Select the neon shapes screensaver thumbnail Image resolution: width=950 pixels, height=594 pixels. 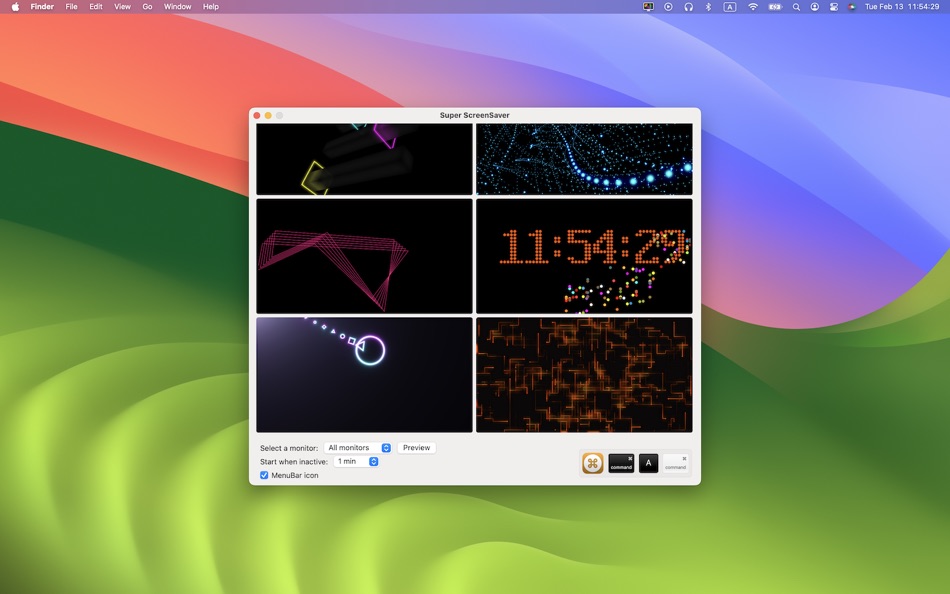(x=364, y=159)
